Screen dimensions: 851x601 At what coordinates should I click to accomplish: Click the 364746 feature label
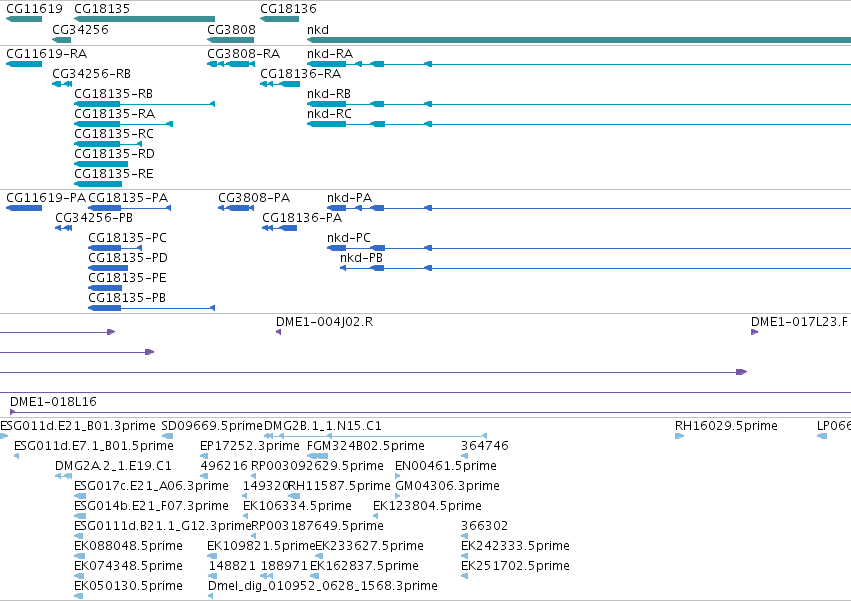485,446
